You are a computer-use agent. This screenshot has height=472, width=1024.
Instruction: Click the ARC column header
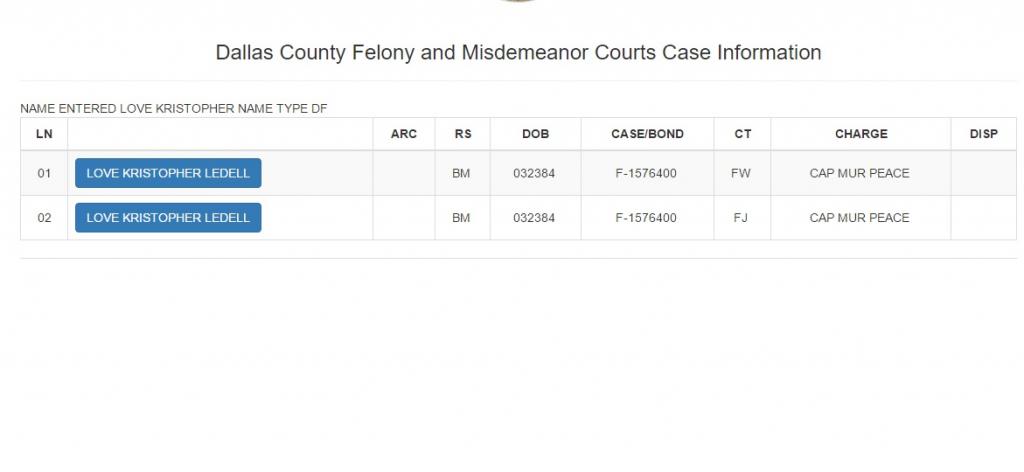[403, 134]
